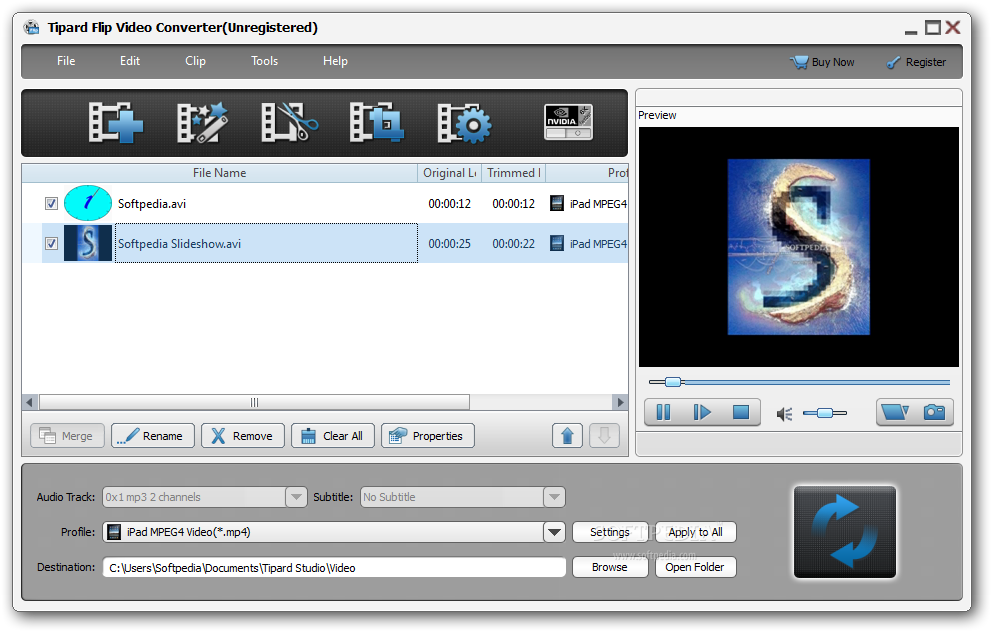992x632 pixels.
Task: Browse for destination folder
Action: 610,567
